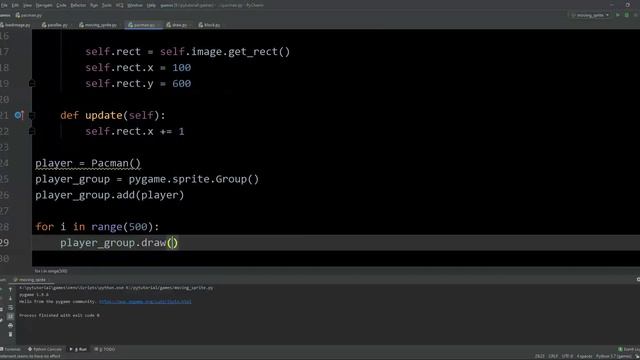The height and width of the screenshot is (360, 640).
Task: Click the 4 spaces indent setting in status bar
Action: pos(584,356)
